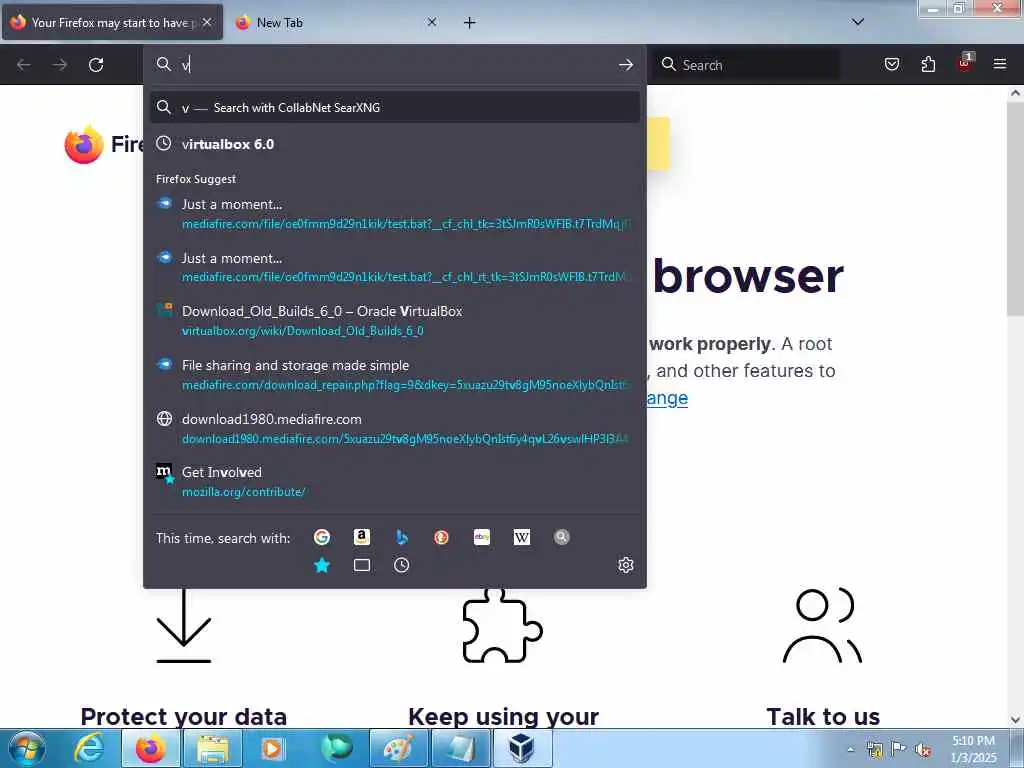This screenshot has width=1024, height=768.
Task: Click the Firefox logo on the page
Action: (x=84, y=144)
